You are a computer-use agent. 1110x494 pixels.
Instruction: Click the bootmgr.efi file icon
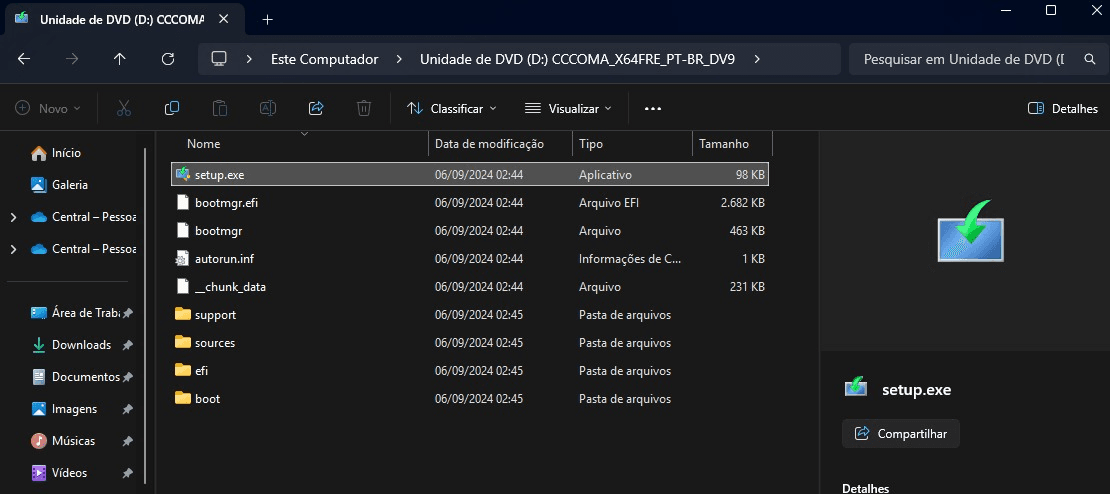[x=183, y=202]
